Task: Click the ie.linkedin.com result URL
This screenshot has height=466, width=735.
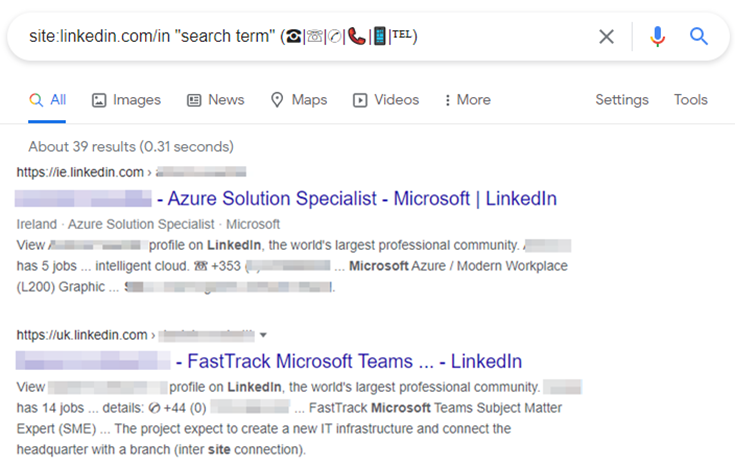Action: [x=82, y=172]
